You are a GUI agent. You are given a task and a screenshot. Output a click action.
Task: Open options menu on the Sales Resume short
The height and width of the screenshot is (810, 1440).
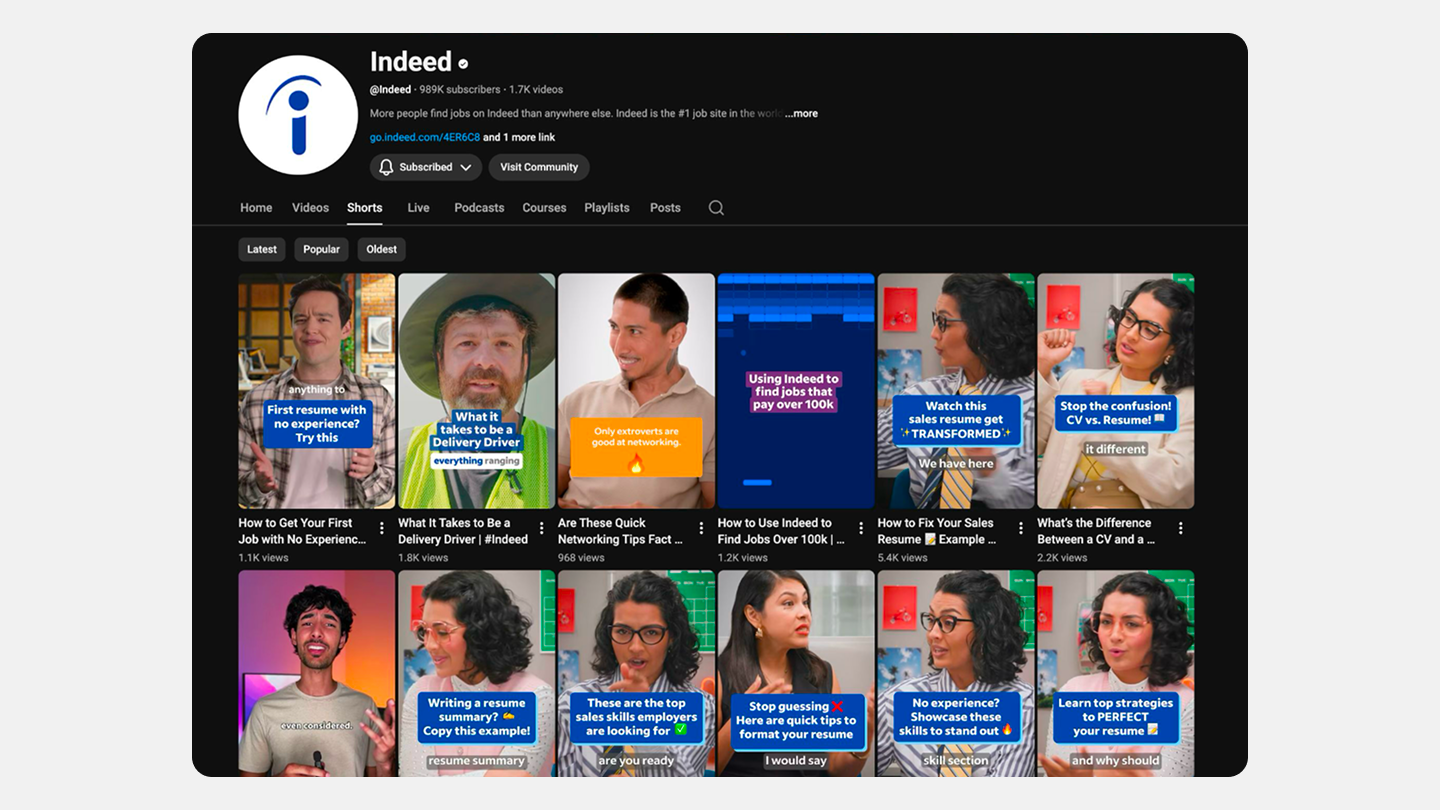1020,527
